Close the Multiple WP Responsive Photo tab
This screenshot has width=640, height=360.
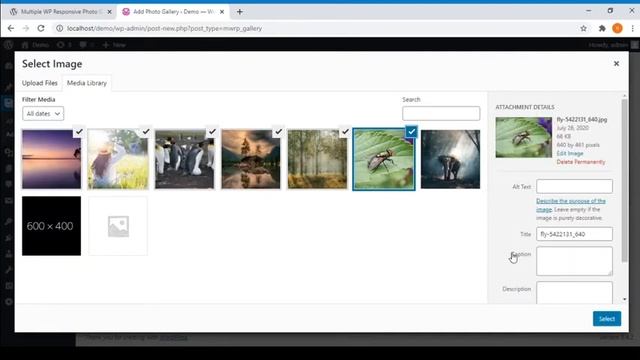(109, 12)
